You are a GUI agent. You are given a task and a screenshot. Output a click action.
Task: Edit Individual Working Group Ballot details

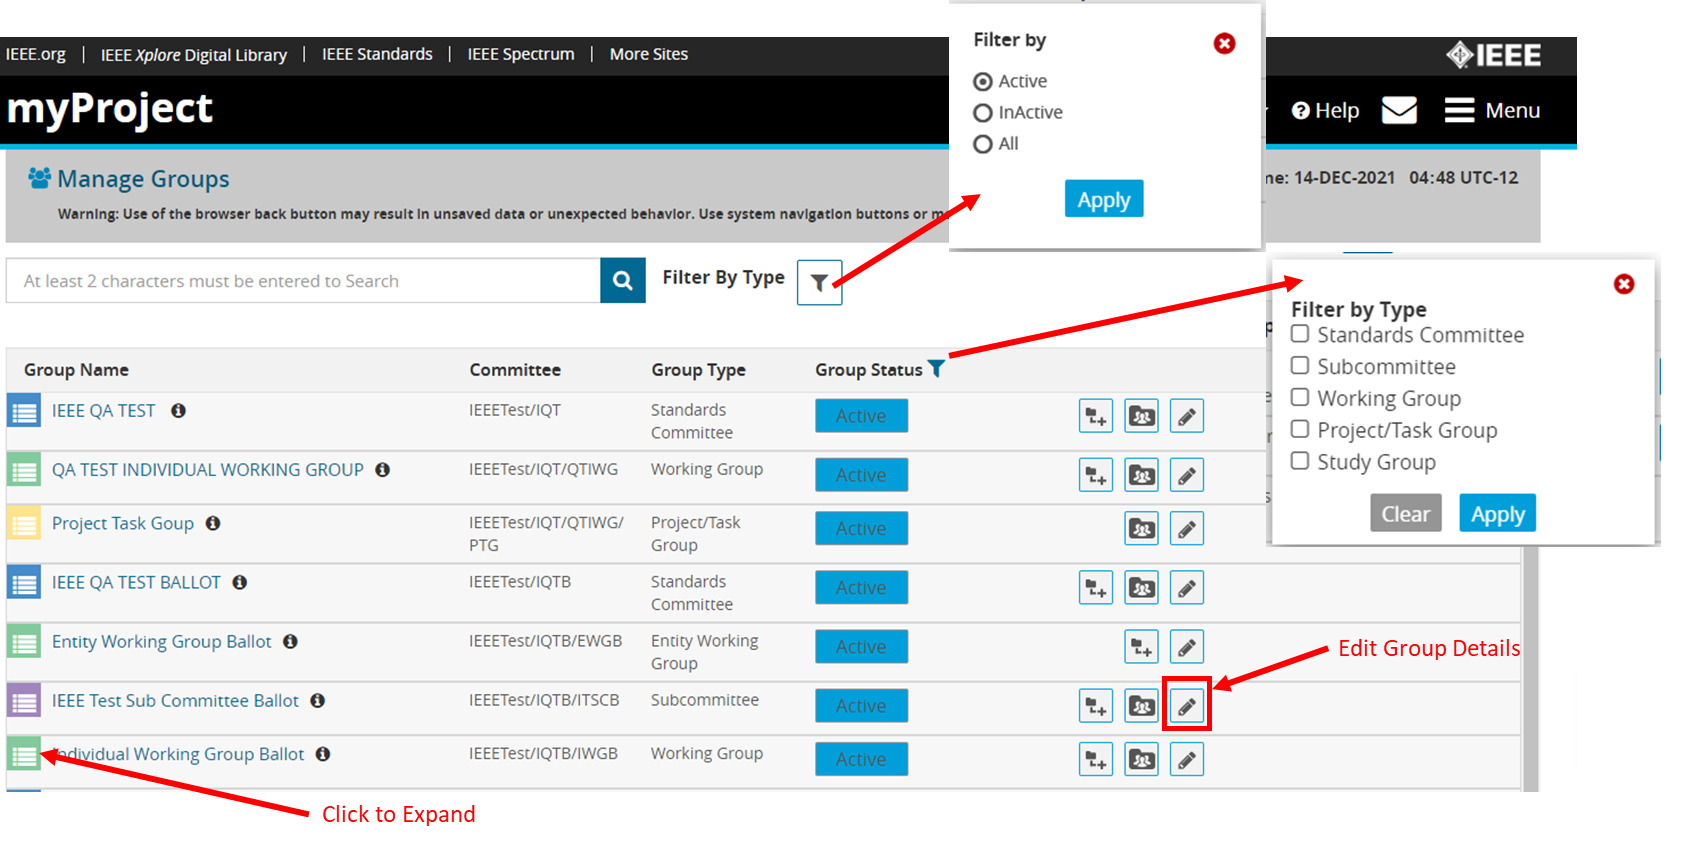[x=1187, y=759]
